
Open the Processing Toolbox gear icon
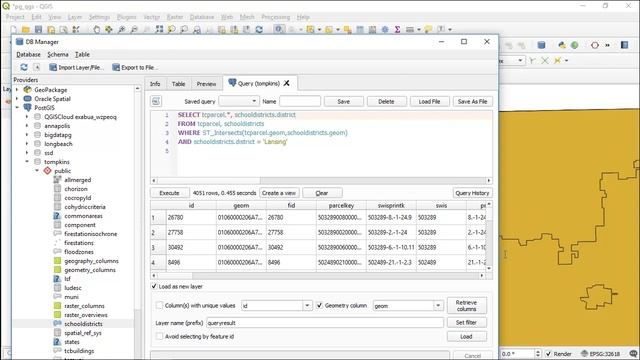[385, 29]
